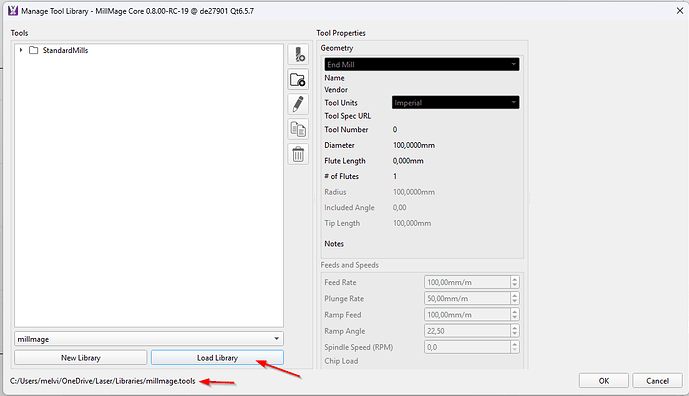The width and height of the screenshot is (689, 396).
Task: Click the Vendor label
Action: [336, 90]
